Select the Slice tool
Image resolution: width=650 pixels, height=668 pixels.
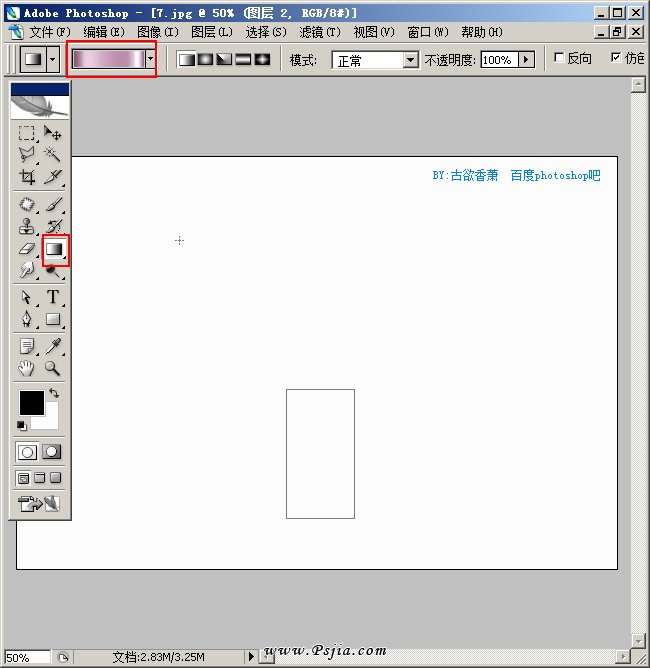(x=53, y=176)
